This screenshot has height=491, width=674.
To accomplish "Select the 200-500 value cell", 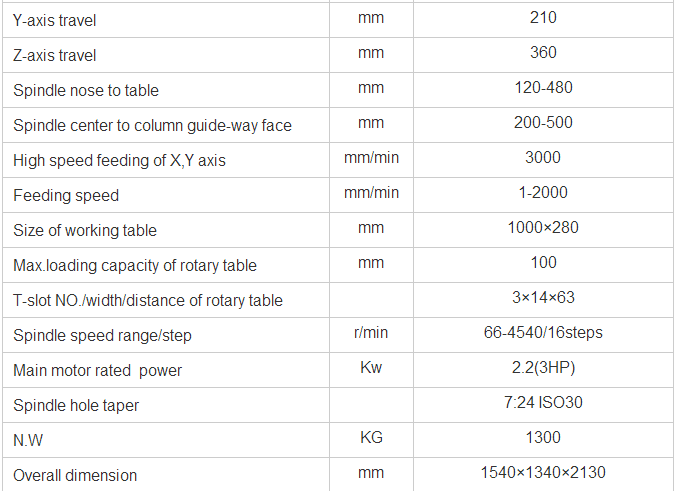I will coord(543,123).
